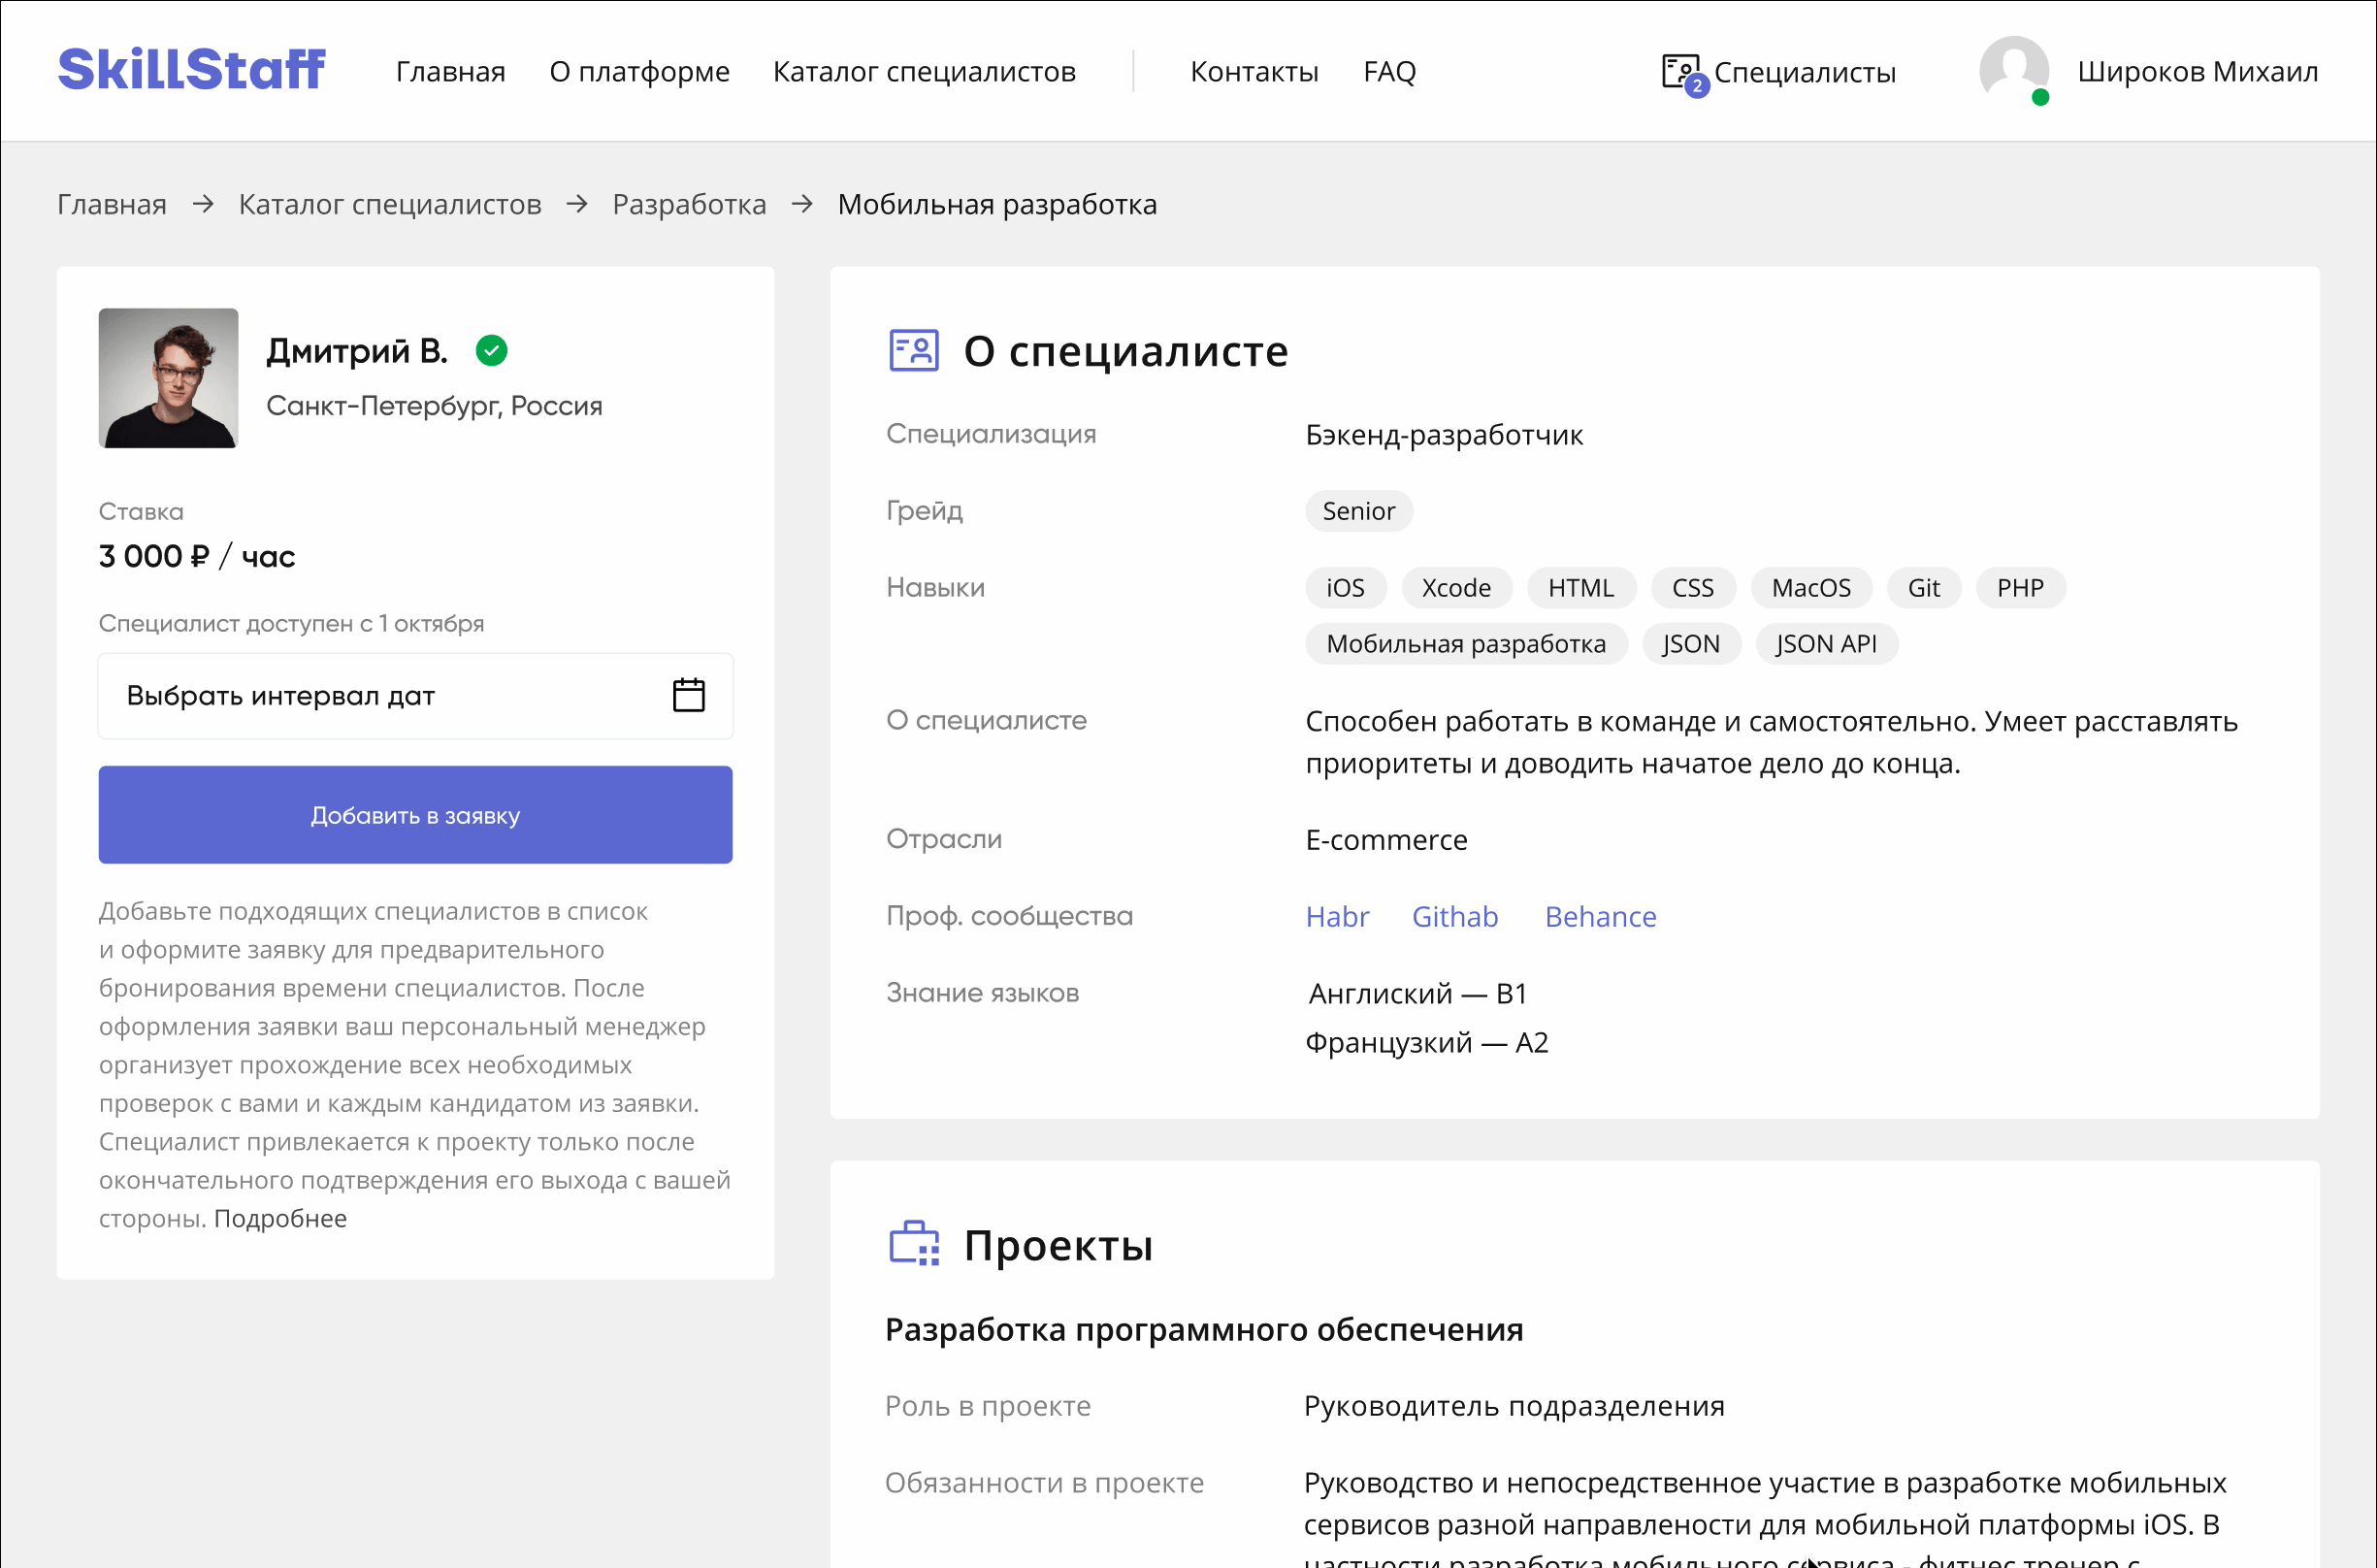This screenshot has width=2377, height=1568.
Task: Click Специалист доступен с 1 октября text
Action: pos(291,624)
